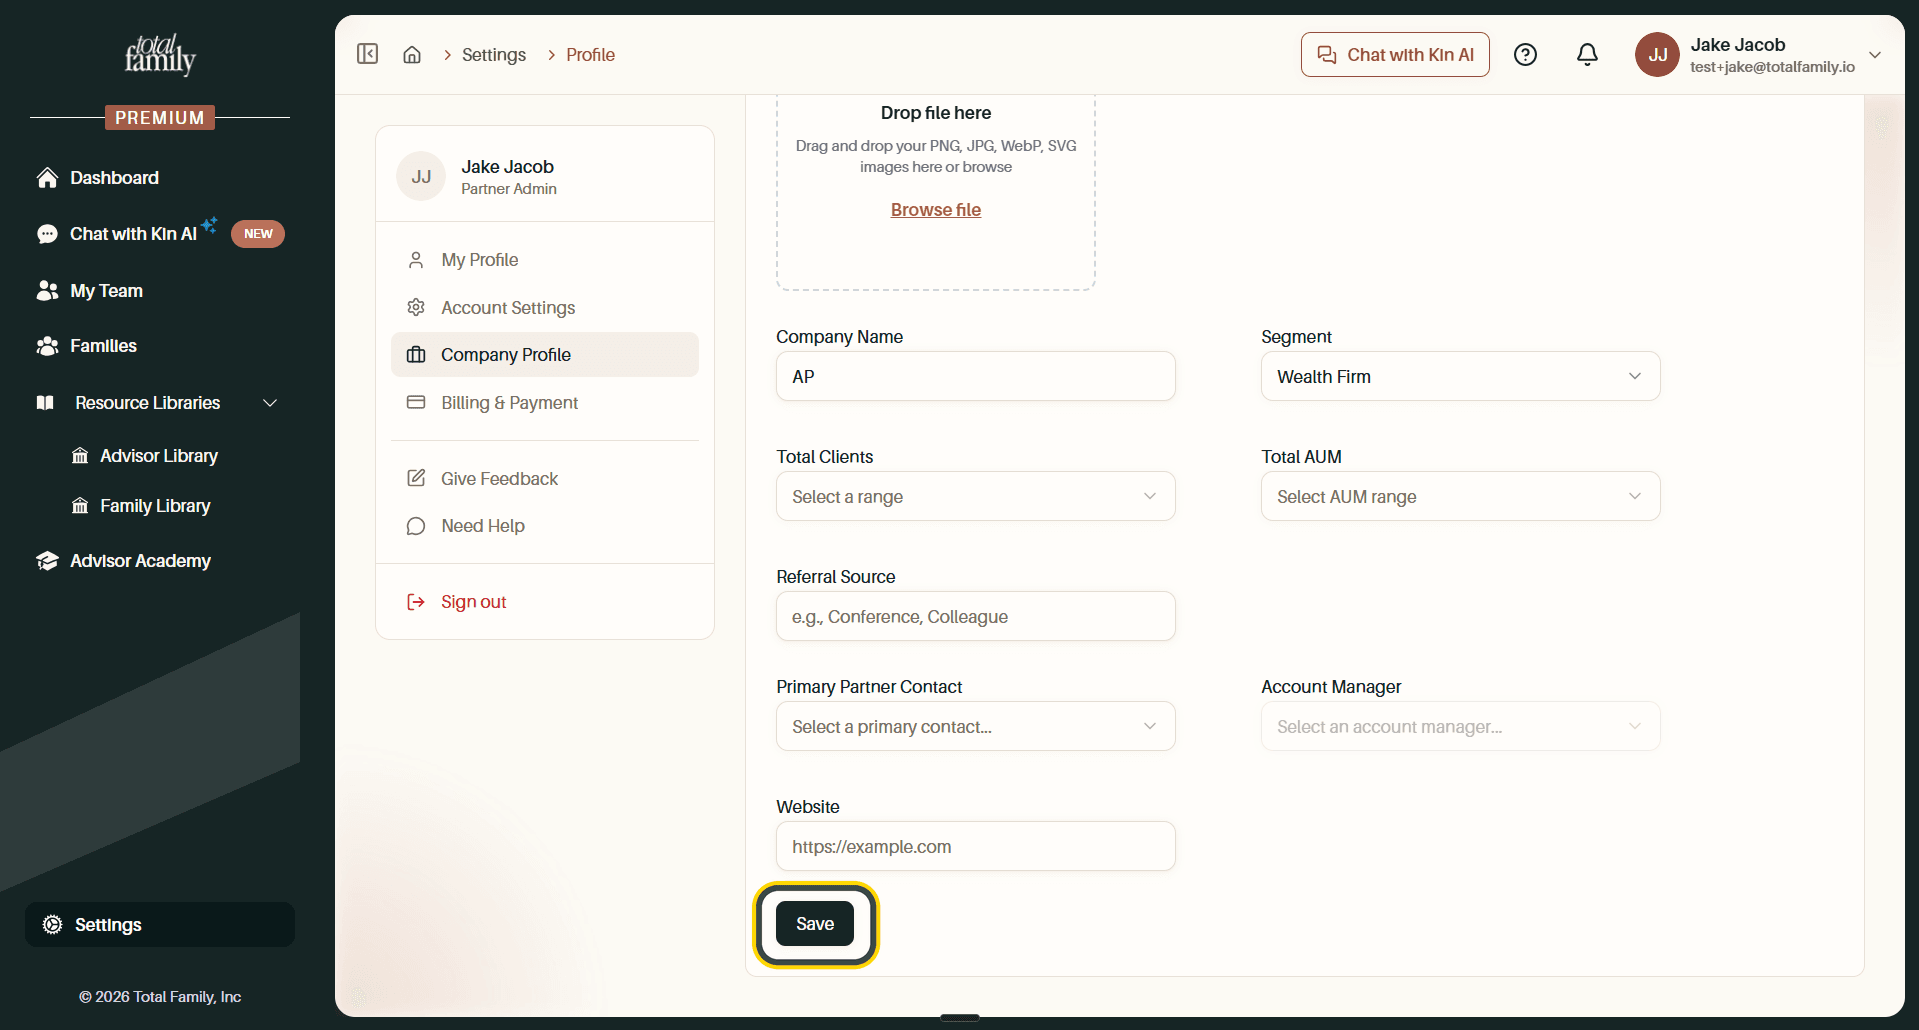Go to home via breadcrumb icon
The image size is (1919, 1030).
412,55
